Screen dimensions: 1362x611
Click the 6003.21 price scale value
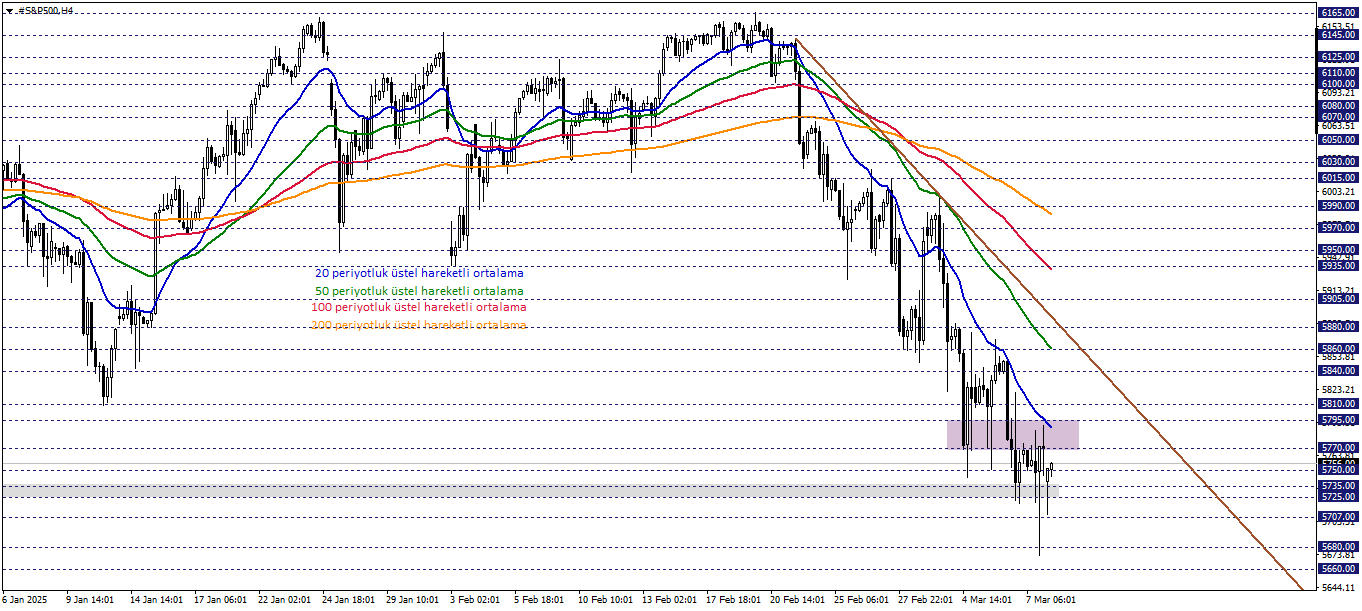(x=1337, y=191)
